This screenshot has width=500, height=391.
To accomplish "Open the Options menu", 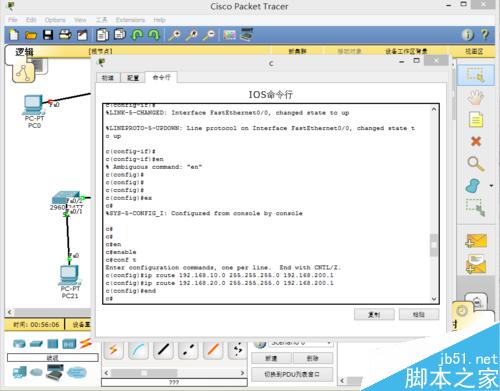I will pyautogui.click(x=55, y=20).
